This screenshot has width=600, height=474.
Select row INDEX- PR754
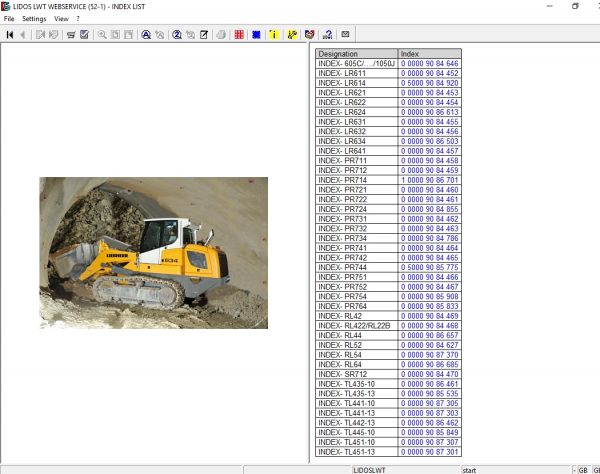tap(388, 296)
